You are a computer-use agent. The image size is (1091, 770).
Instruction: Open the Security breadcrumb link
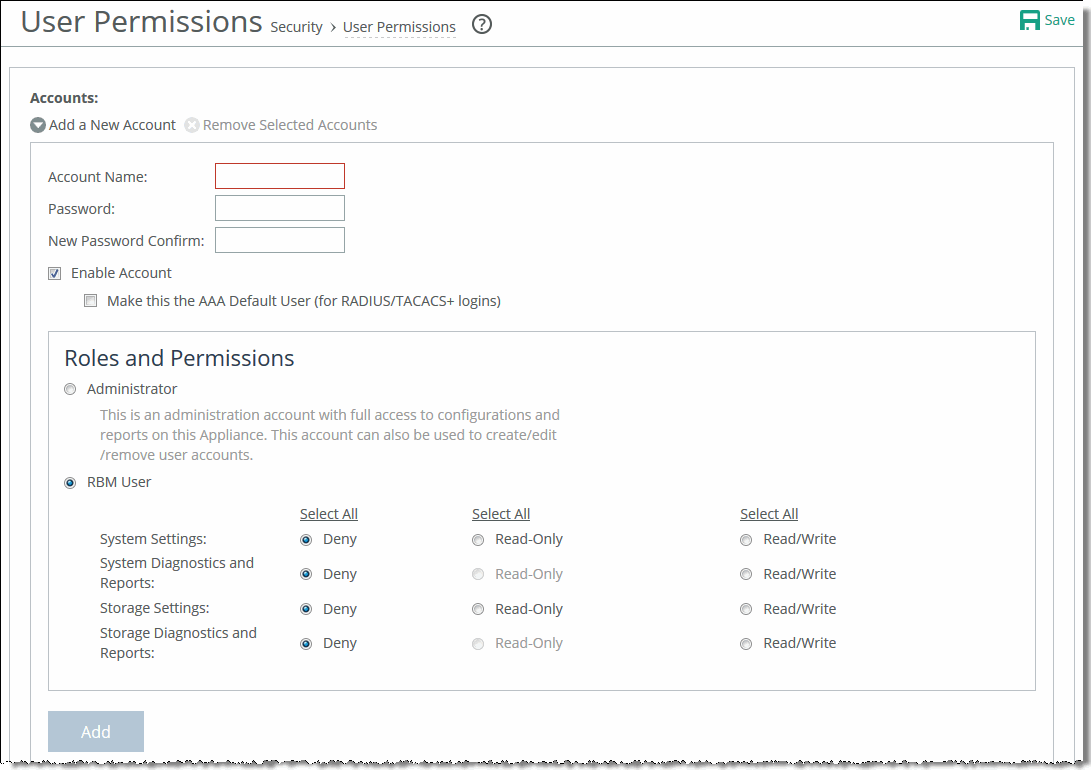296,27
